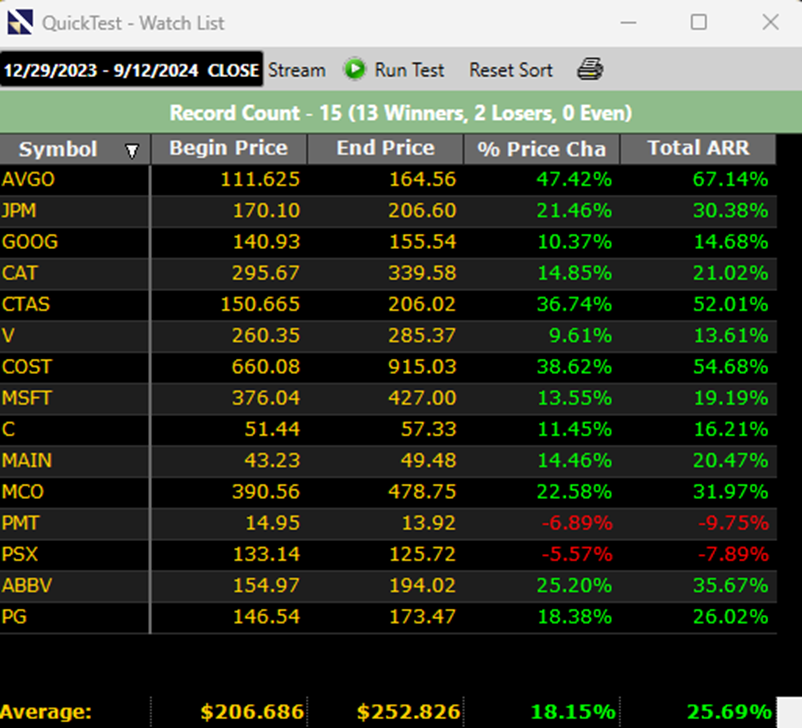Select the PSX loser row
Screen dimensions: 802x728
pos(20,554)
